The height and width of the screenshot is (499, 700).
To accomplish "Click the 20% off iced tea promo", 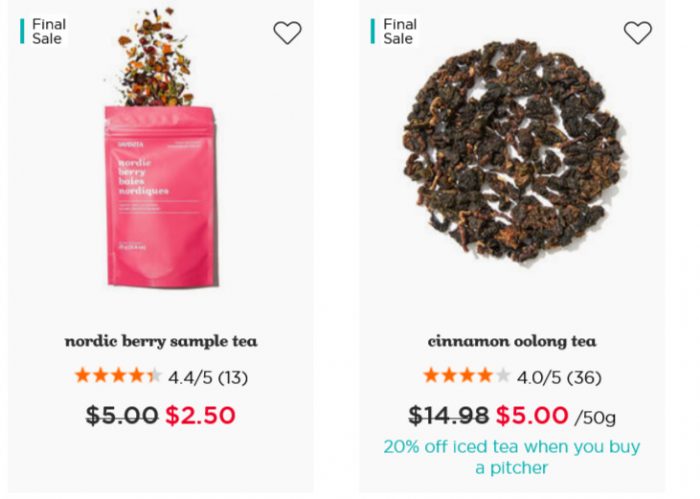I will [512, 457].
